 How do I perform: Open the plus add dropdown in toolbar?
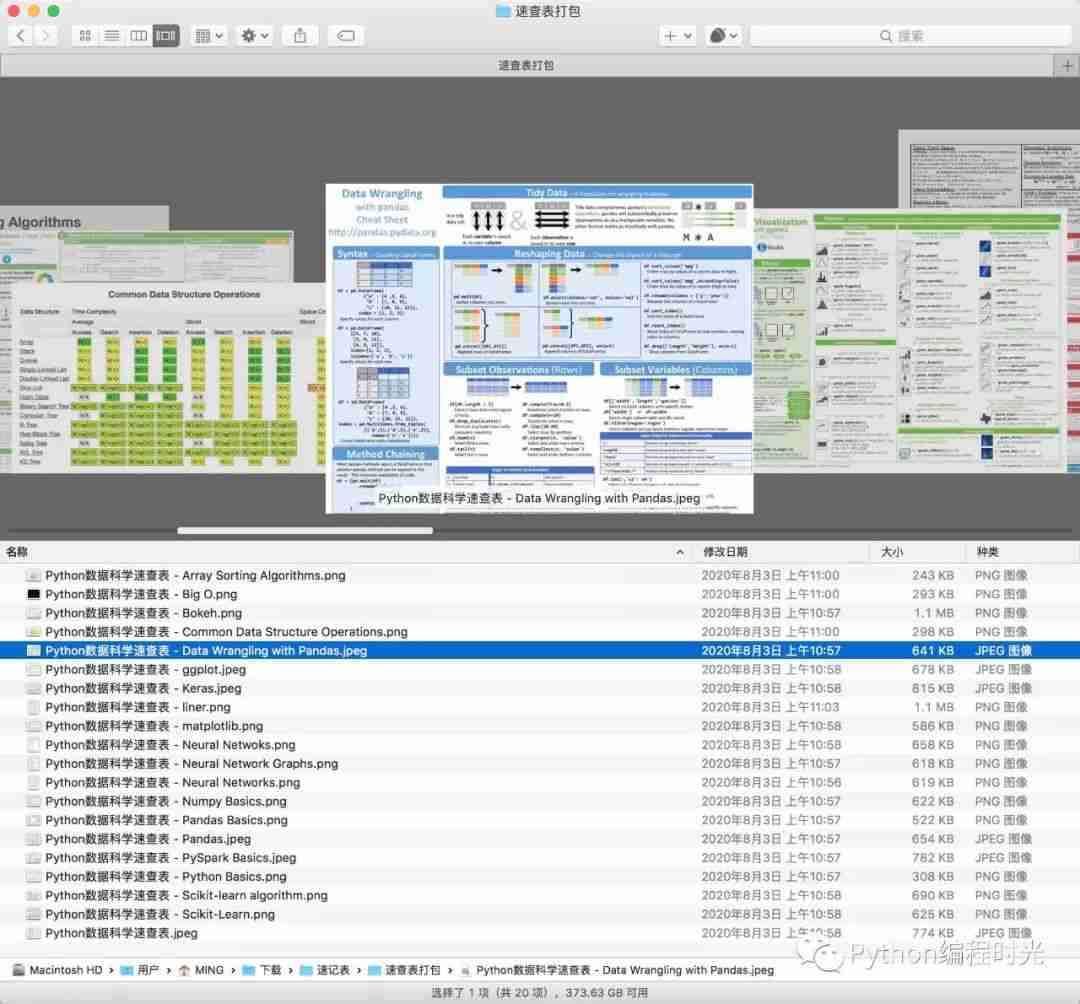coord(677,36)
